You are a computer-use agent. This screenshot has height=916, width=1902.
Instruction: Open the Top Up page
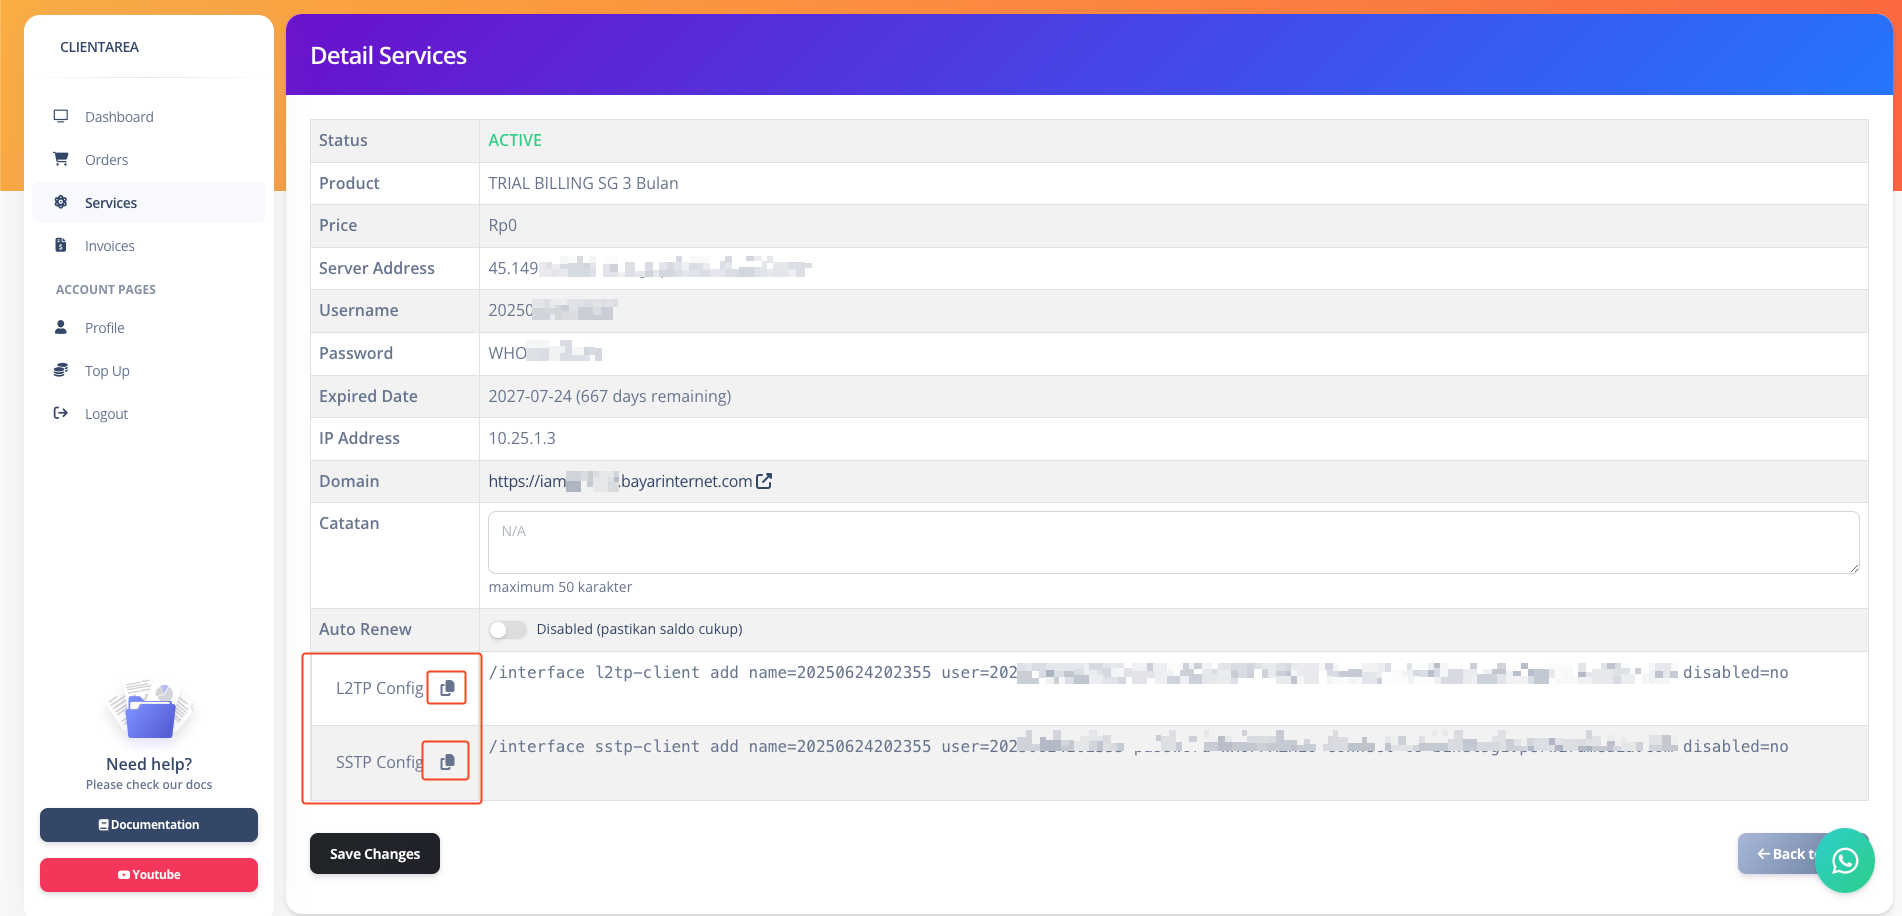pyautogui.click(x=107, y=371)
